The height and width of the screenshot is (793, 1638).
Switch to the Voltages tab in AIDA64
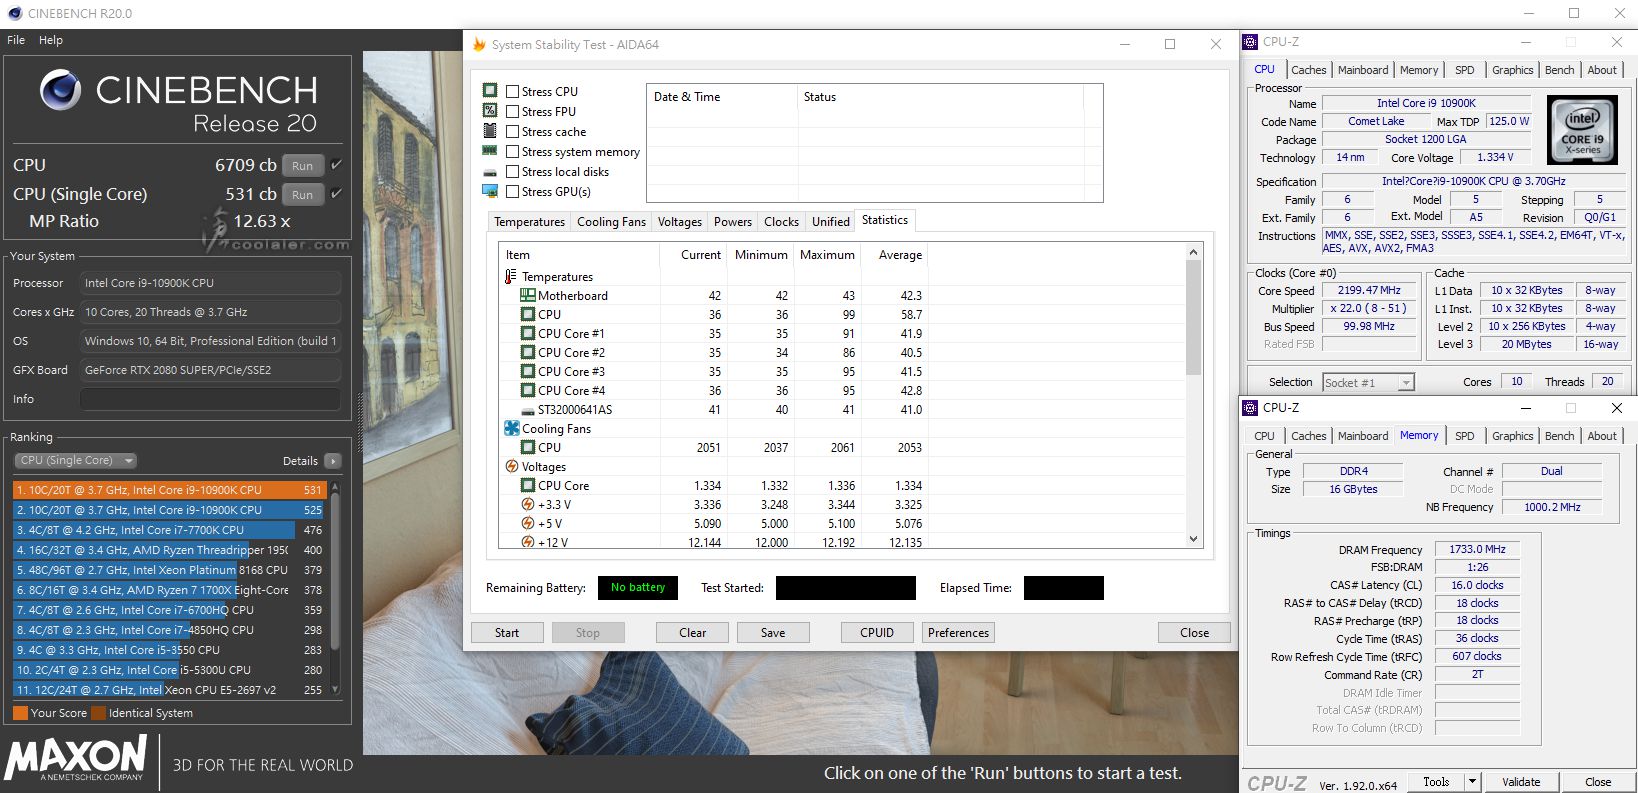click(680, 222)
